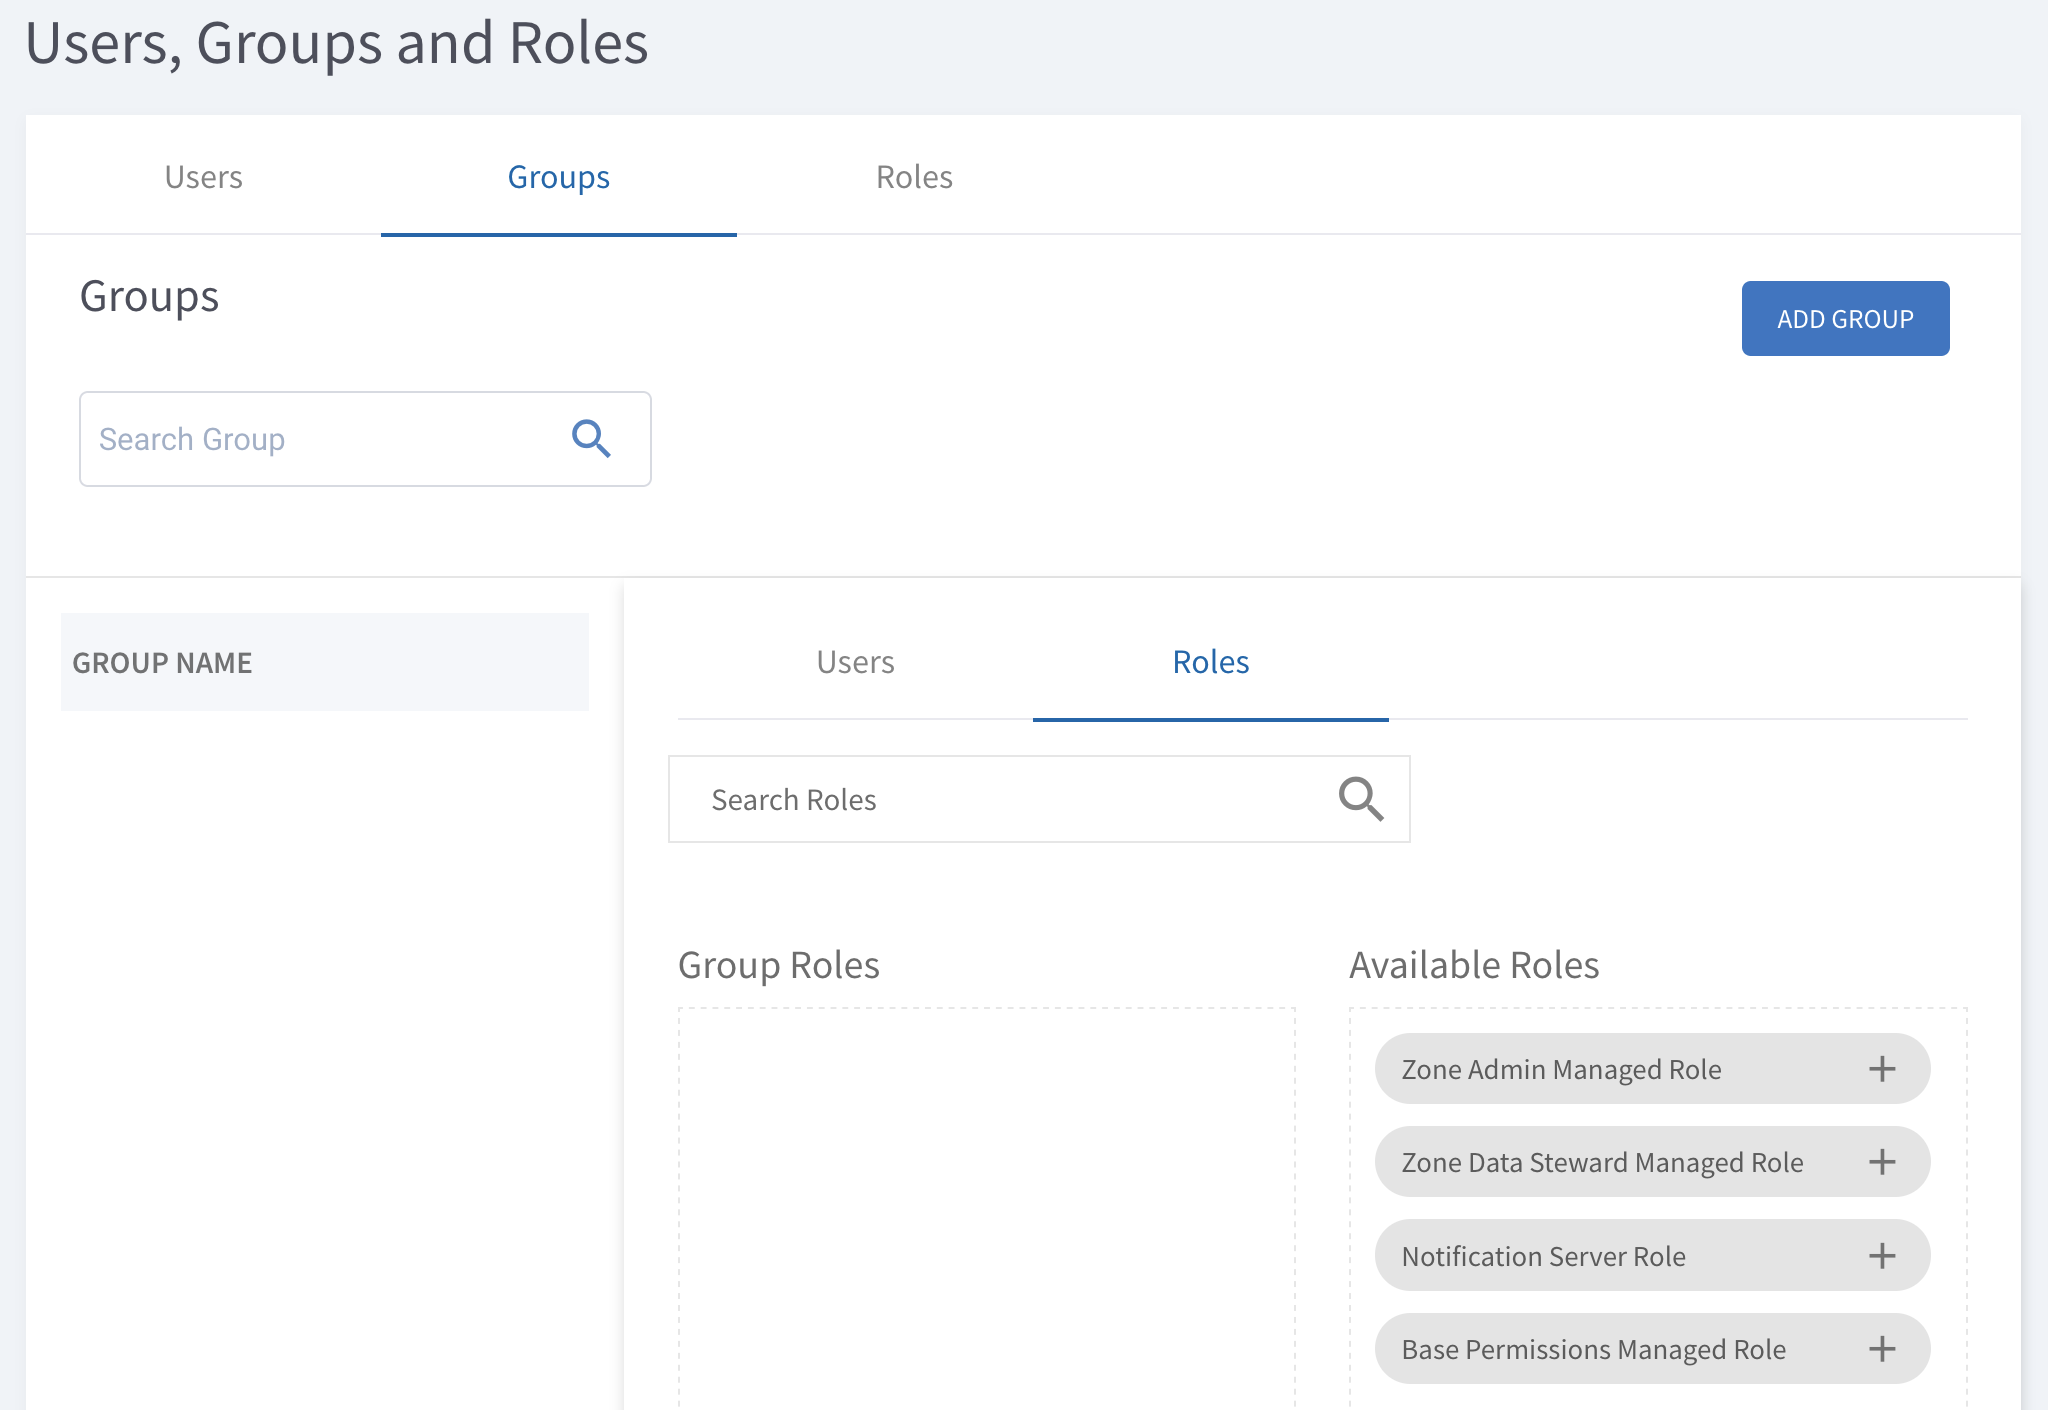Viewport: 2048px width, 1410px height.
Task: Focus the Search Group input field
Action: [x=365, y=439]
